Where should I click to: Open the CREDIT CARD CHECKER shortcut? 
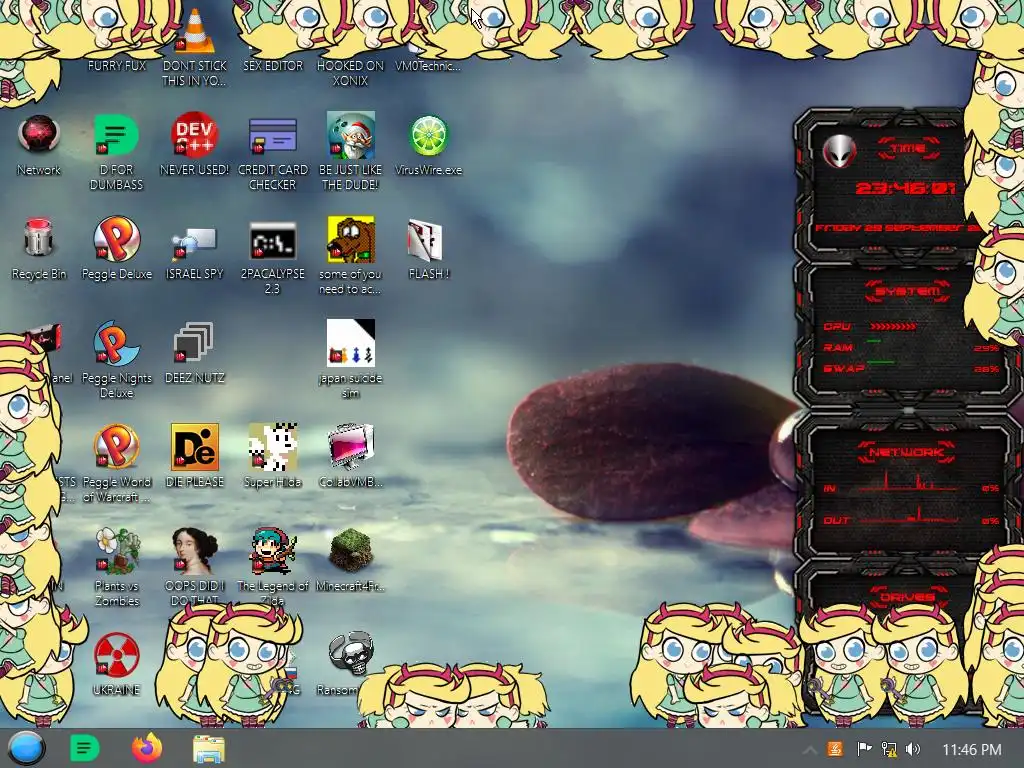272,135
